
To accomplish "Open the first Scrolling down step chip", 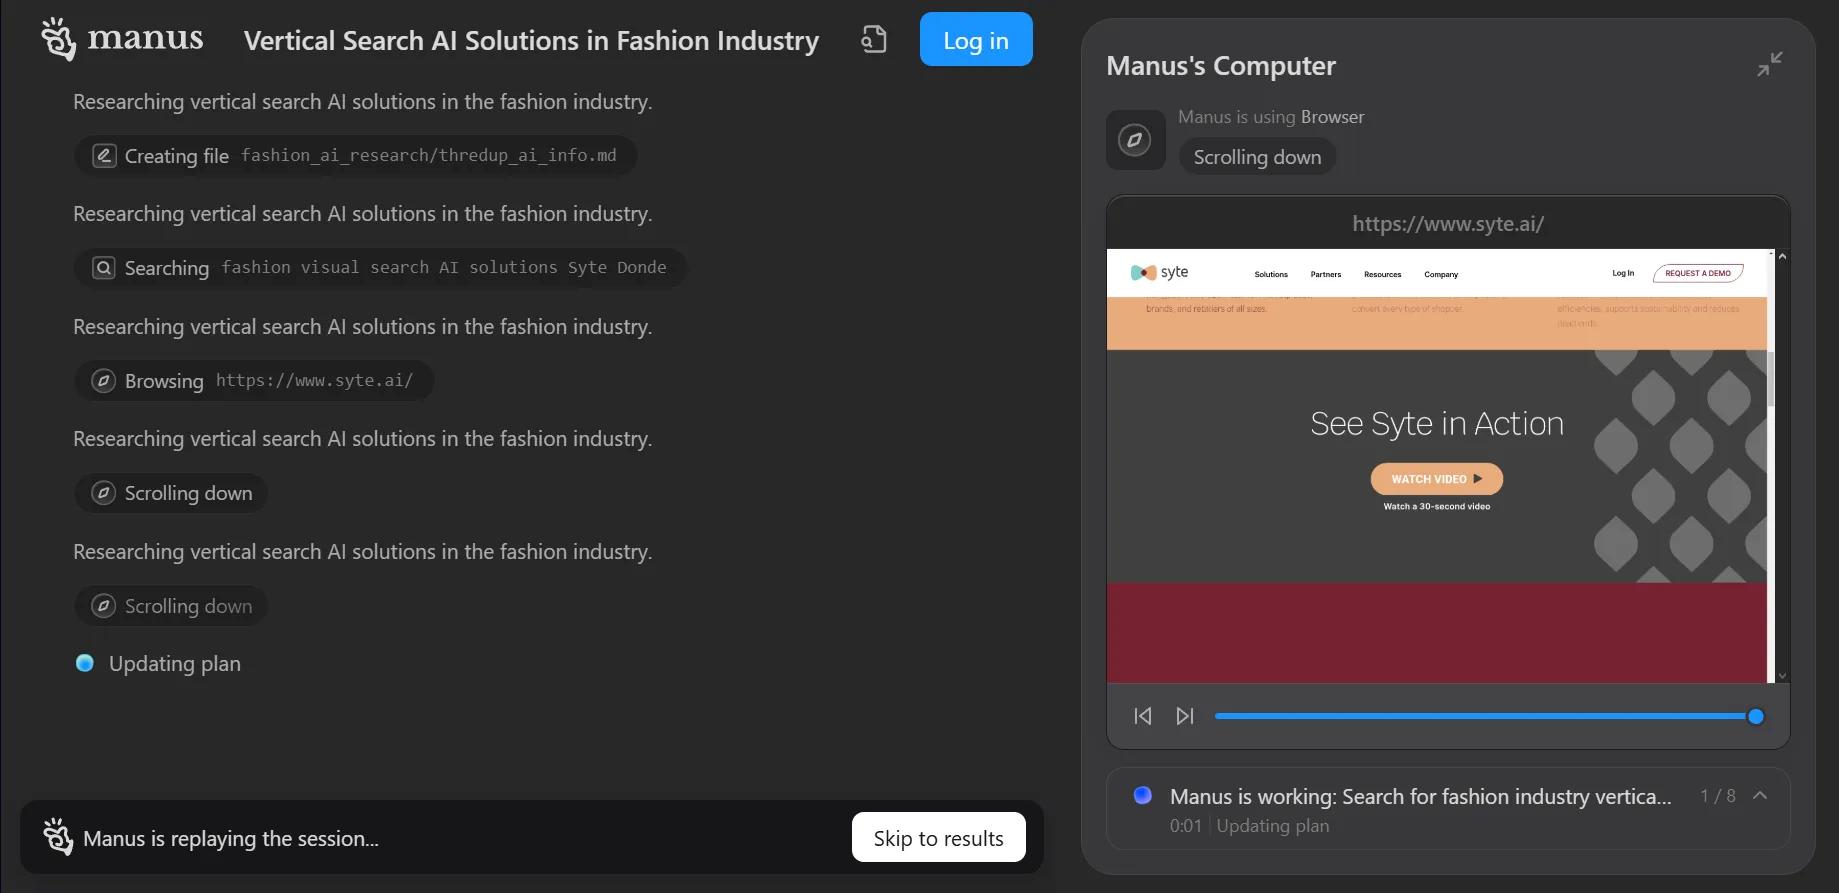I will [x=171, y=493].
